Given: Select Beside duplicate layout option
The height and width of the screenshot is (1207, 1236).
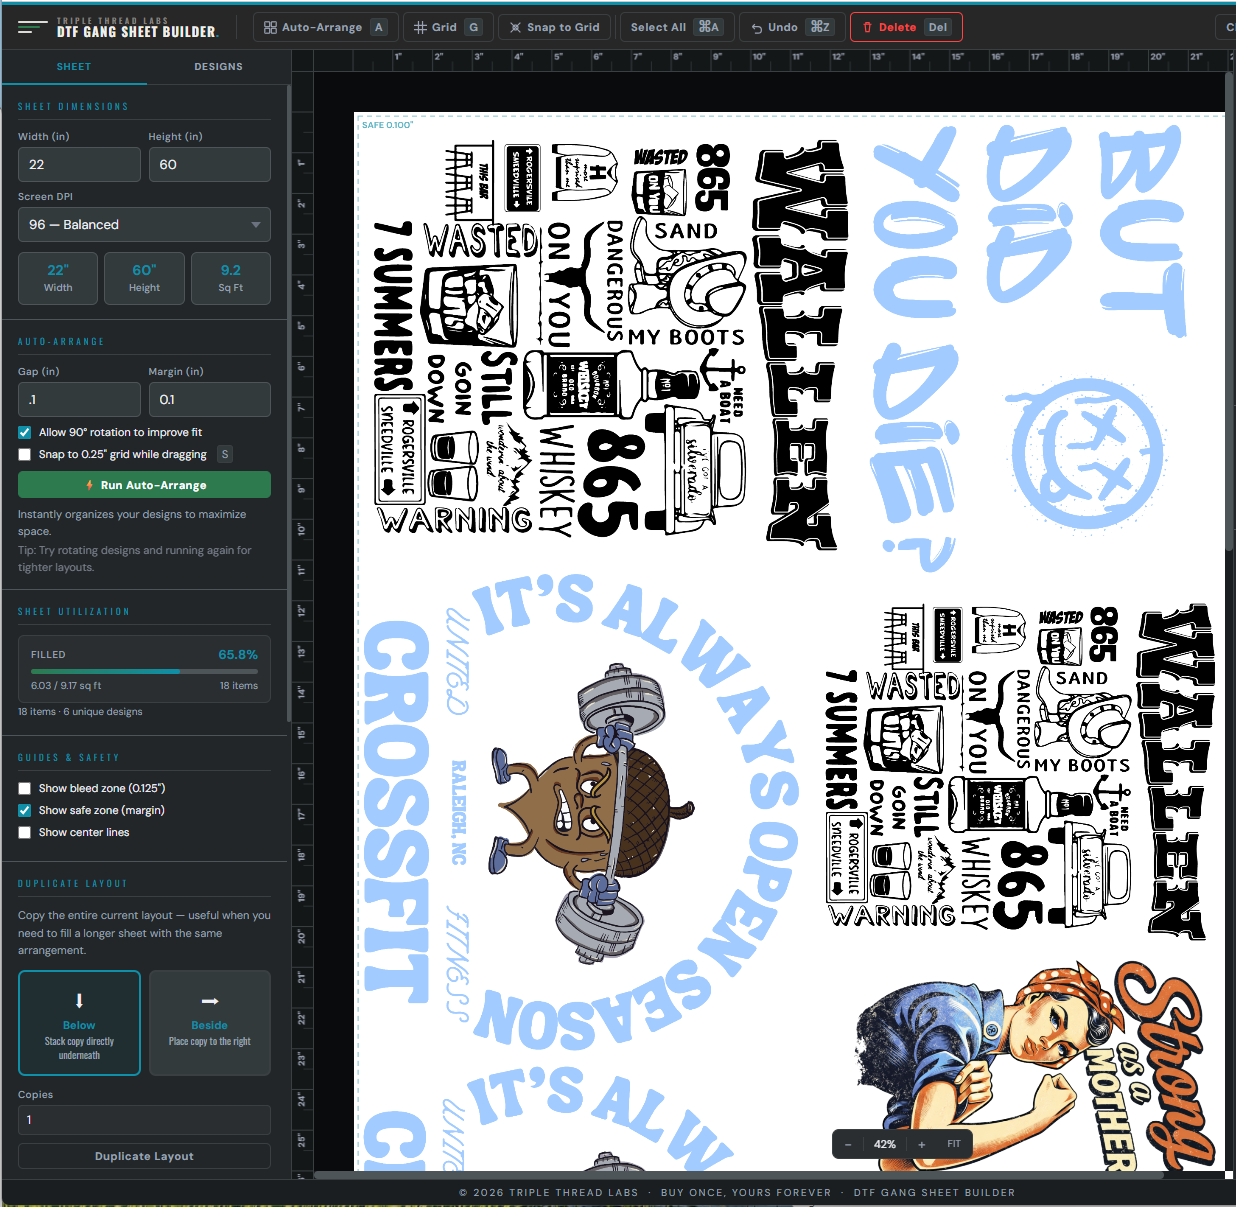Looking at the screenshot, I should pyautogui.click(x=210, y=1023).
